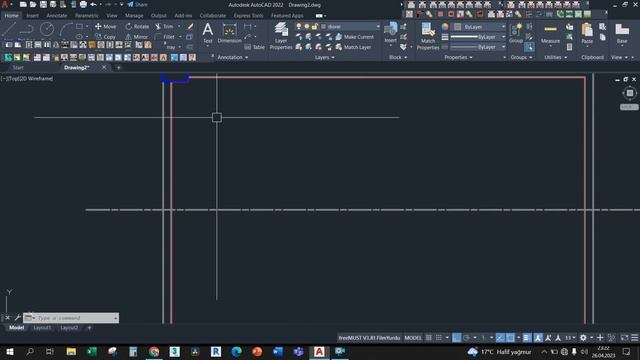Click the Move tool

point(106,27)
